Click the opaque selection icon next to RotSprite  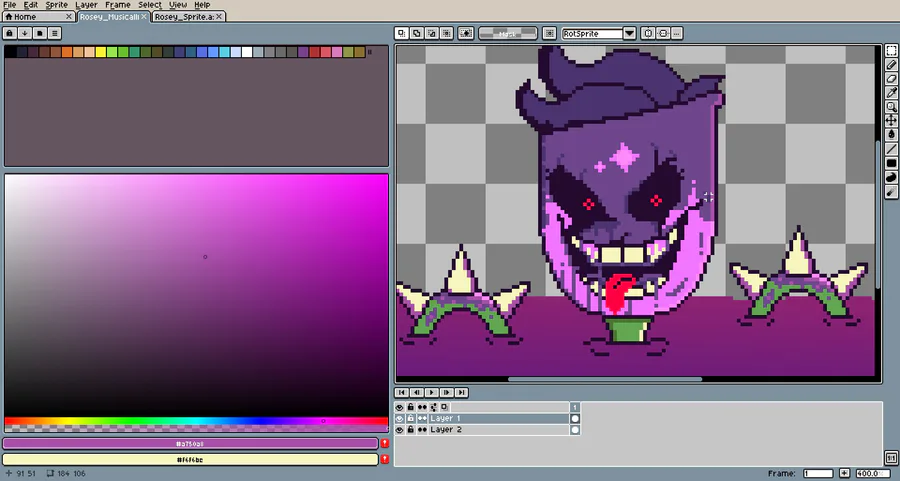[549, 33]
